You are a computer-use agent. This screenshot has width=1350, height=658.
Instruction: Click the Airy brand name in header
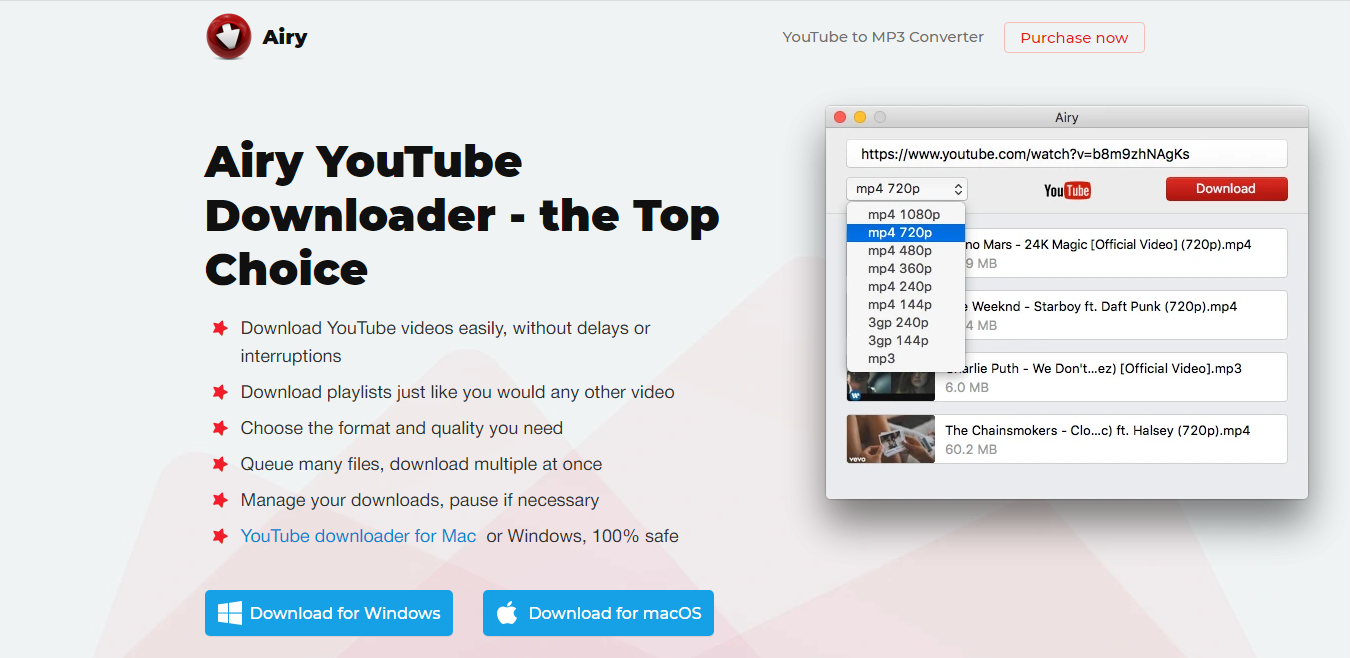(285, 38)
